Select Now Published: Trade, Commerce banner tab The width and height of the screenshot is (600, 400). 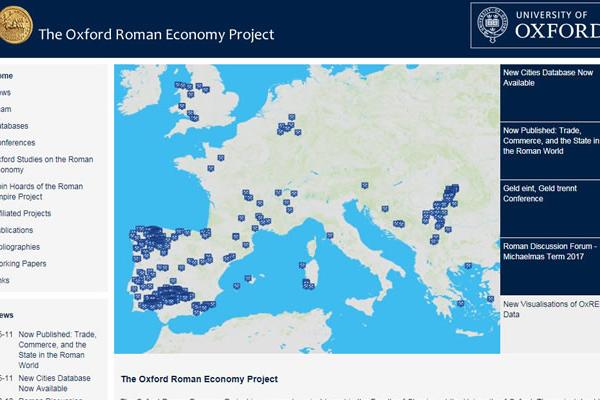(550, 150)
